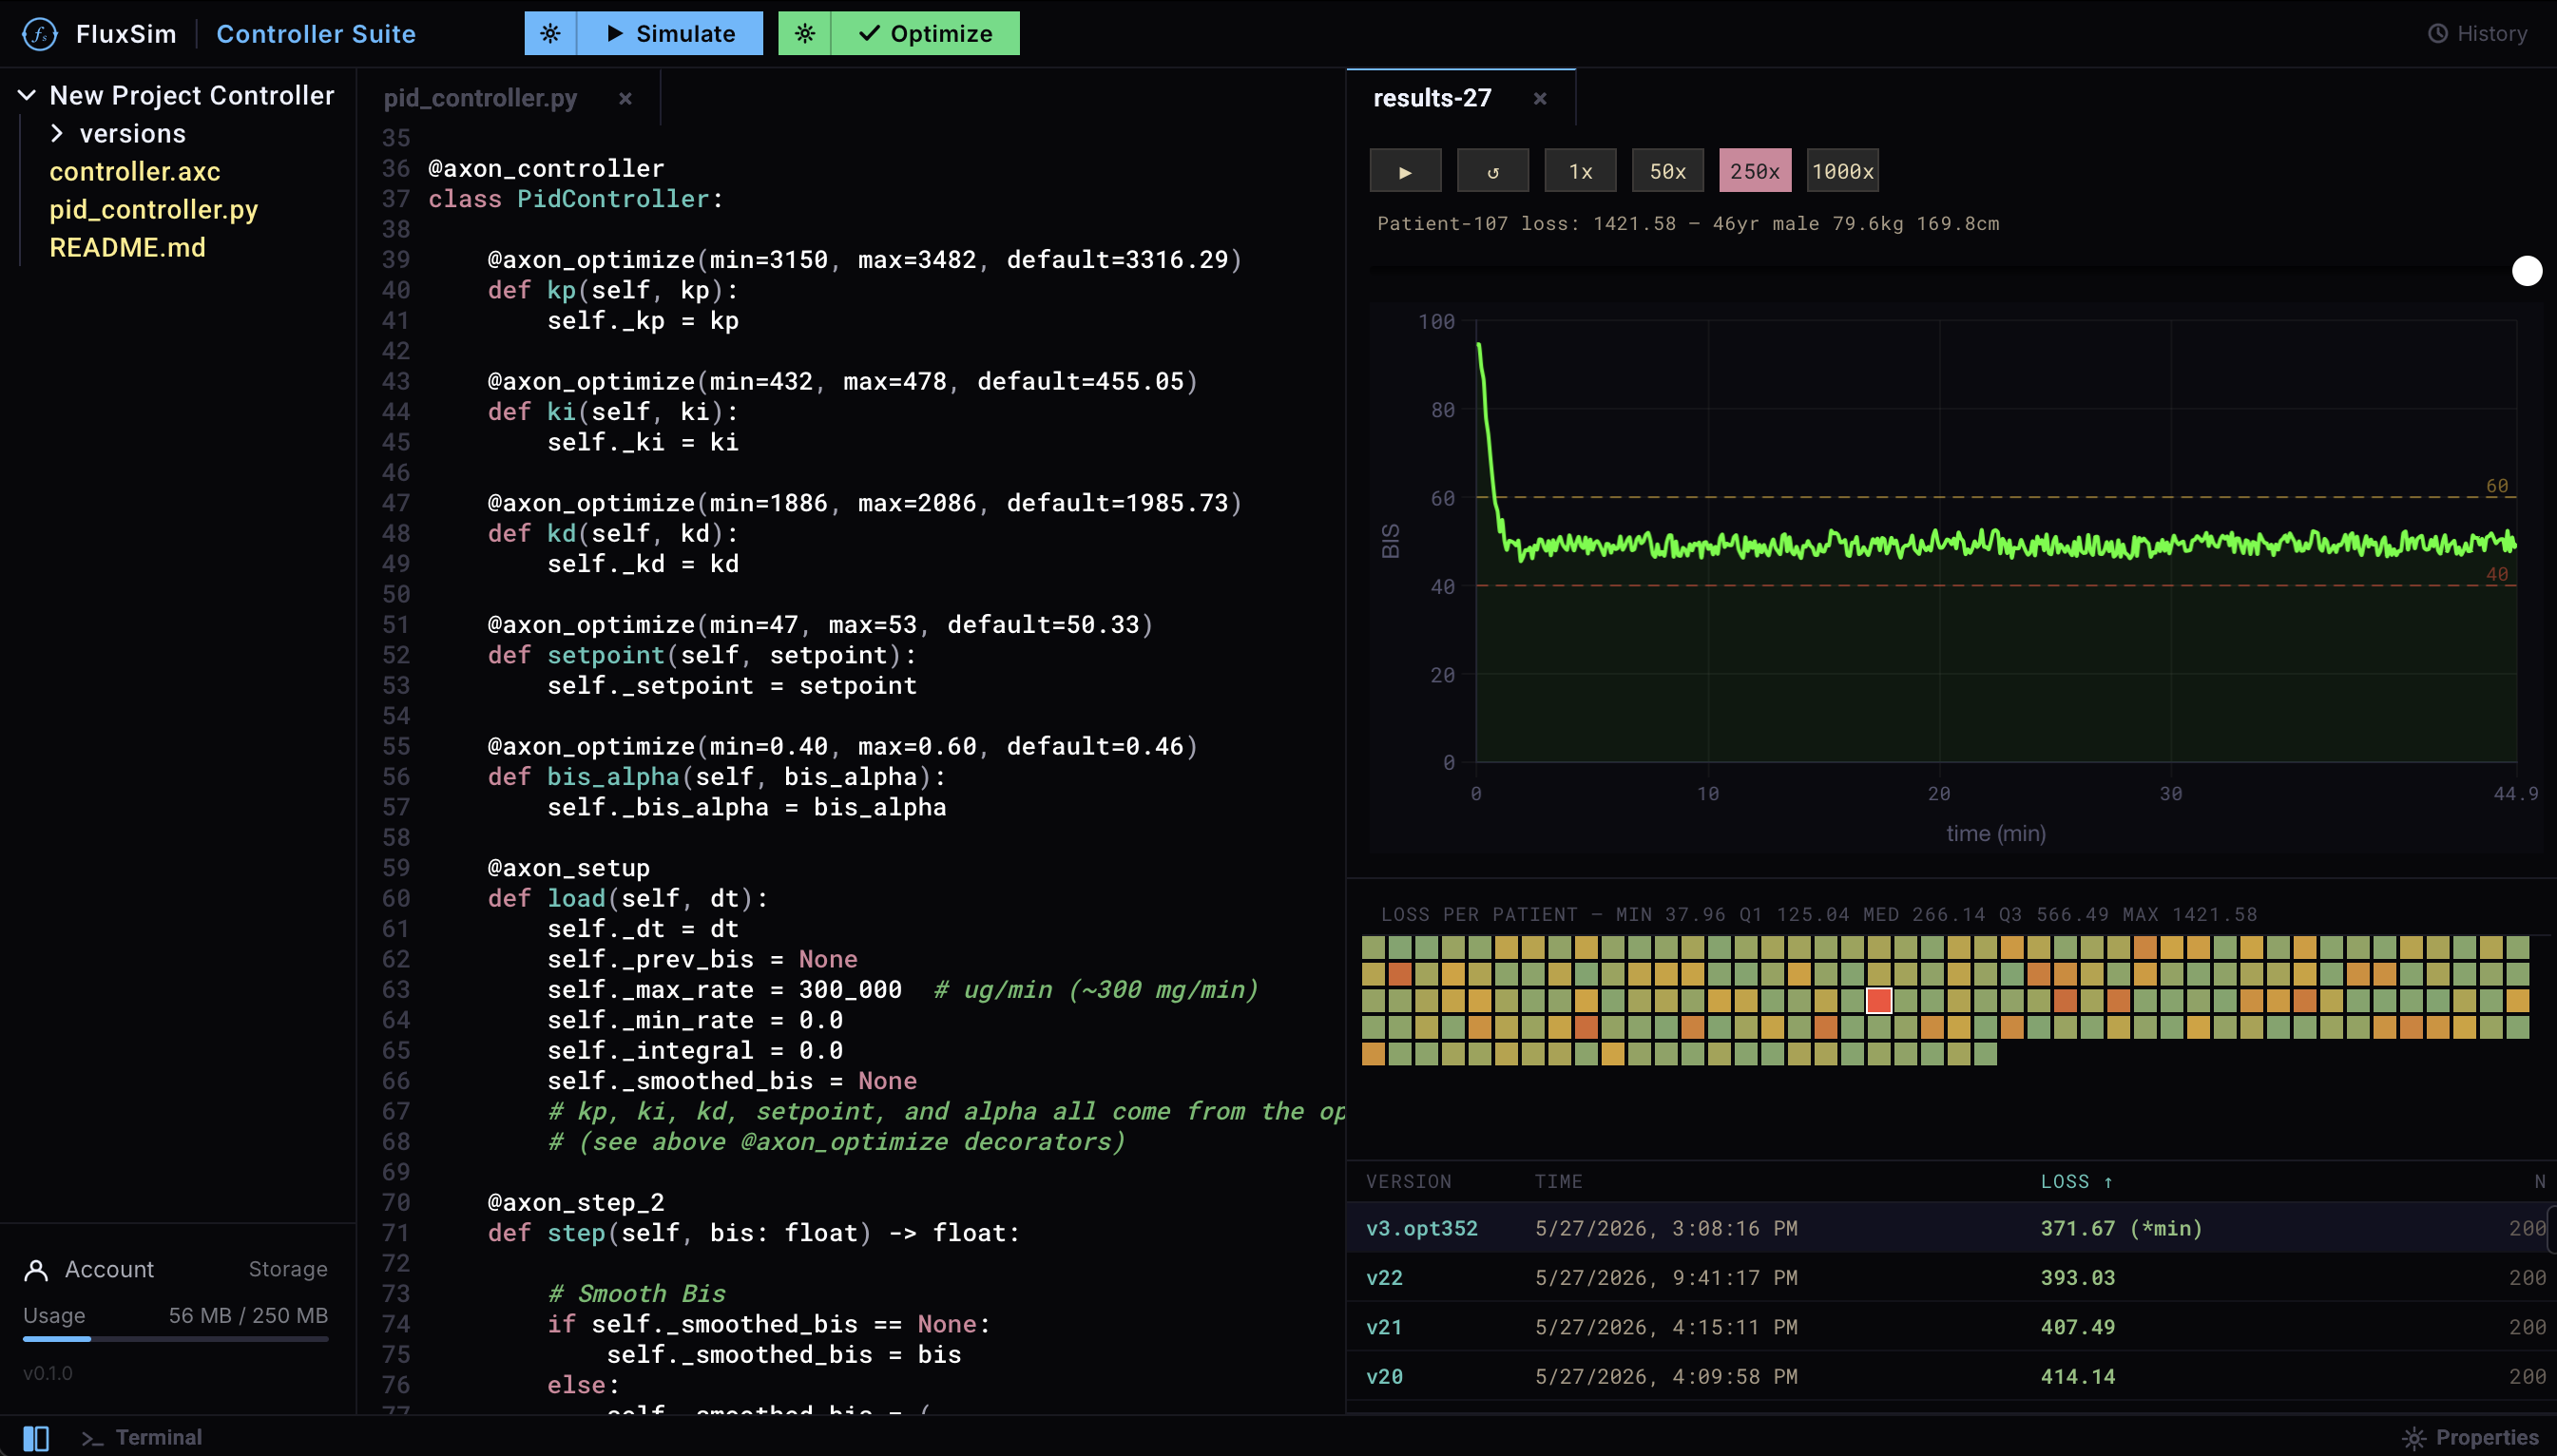Expand the versions folder
The height and width of the screenshot is (1456, 2557).
(x=57, y=133)
